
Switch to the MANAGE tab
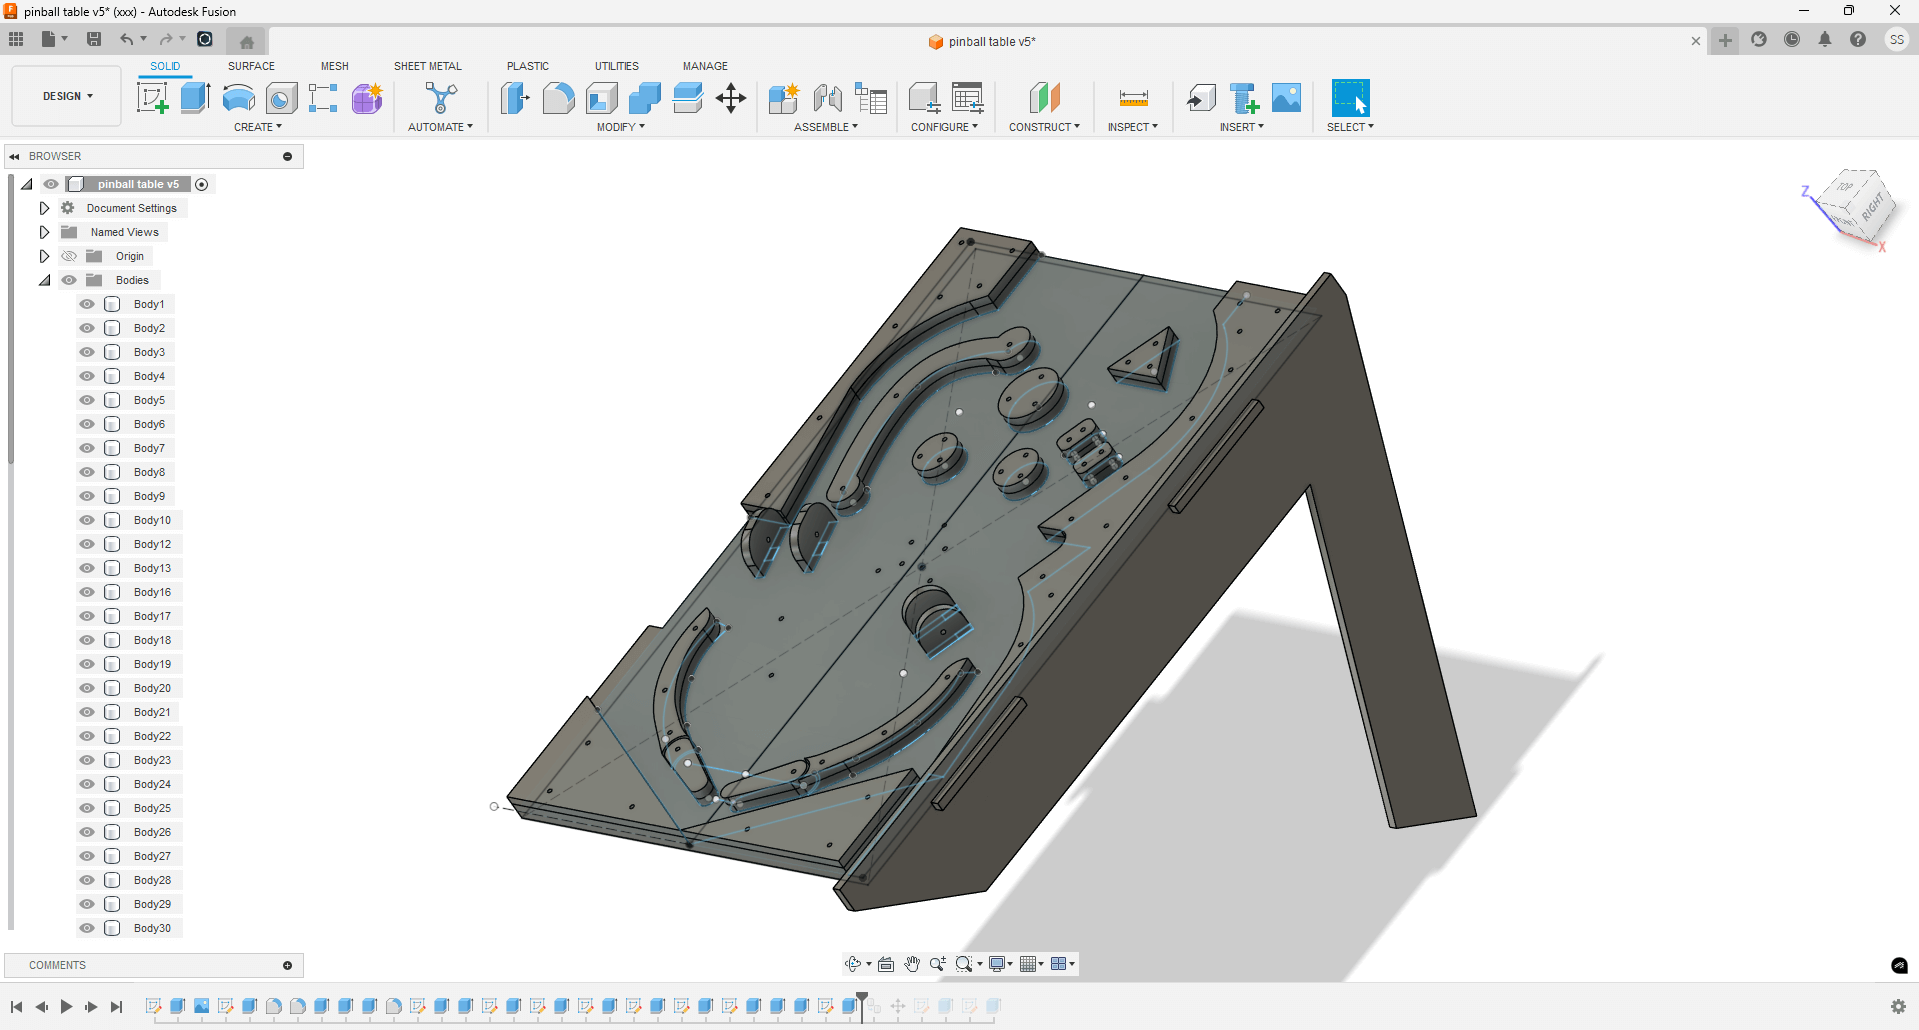(x=705, y=66)
